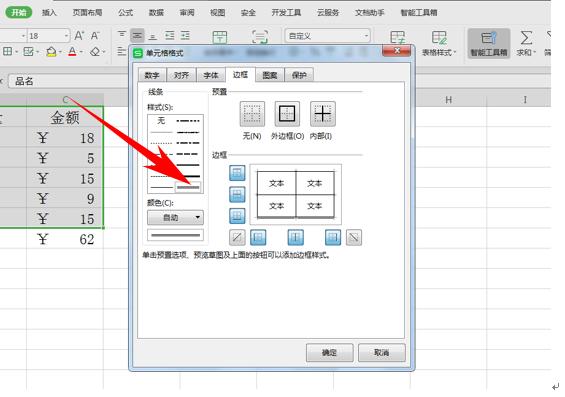Toggle the bottom border button
Image resolution: width=565 pixels, height=397 pixels.
237,216
